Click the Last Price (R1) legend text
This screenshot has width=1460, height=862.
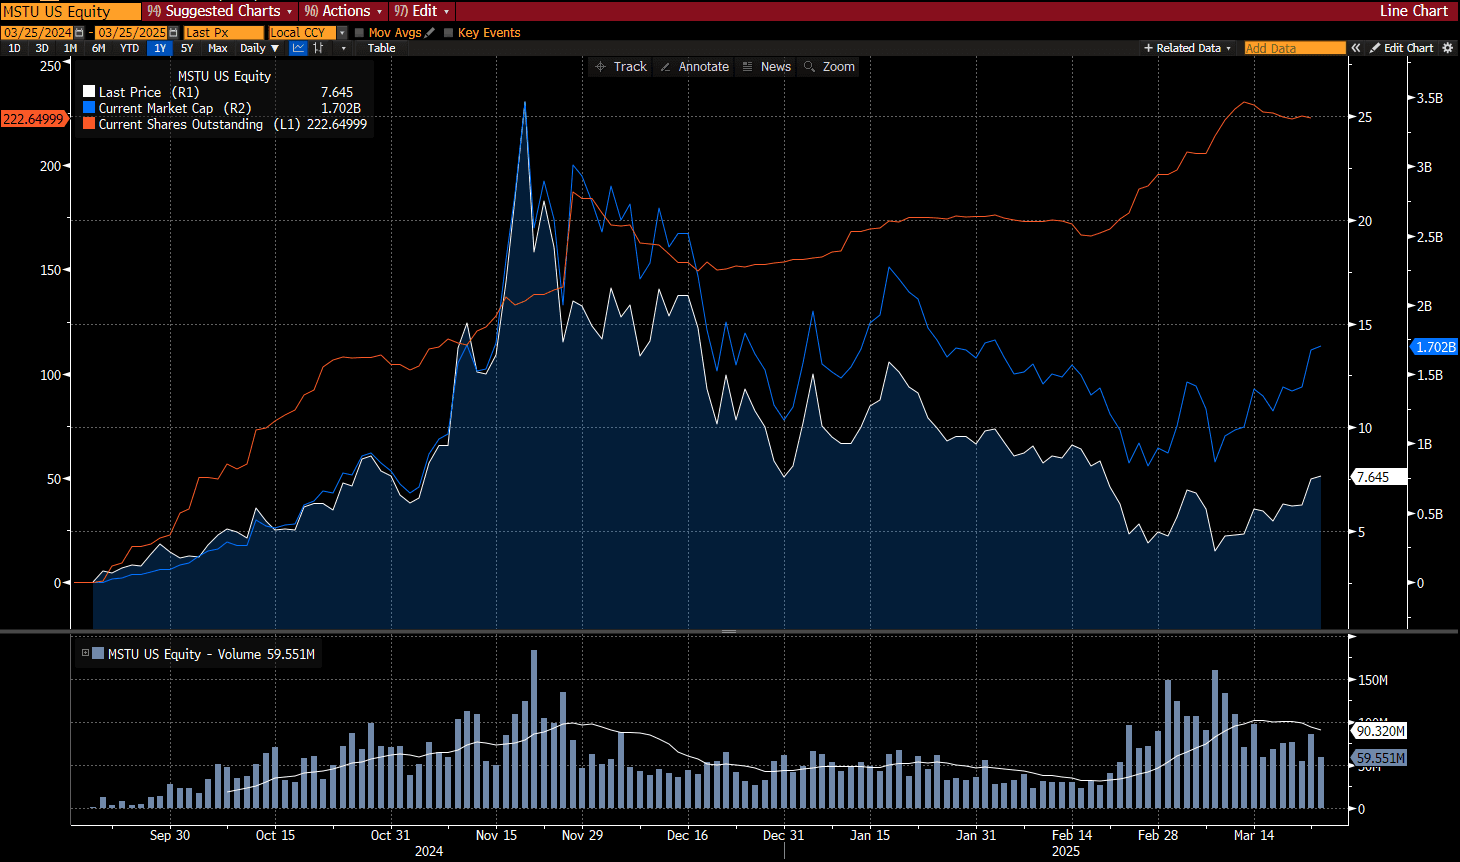click(149, 92)
